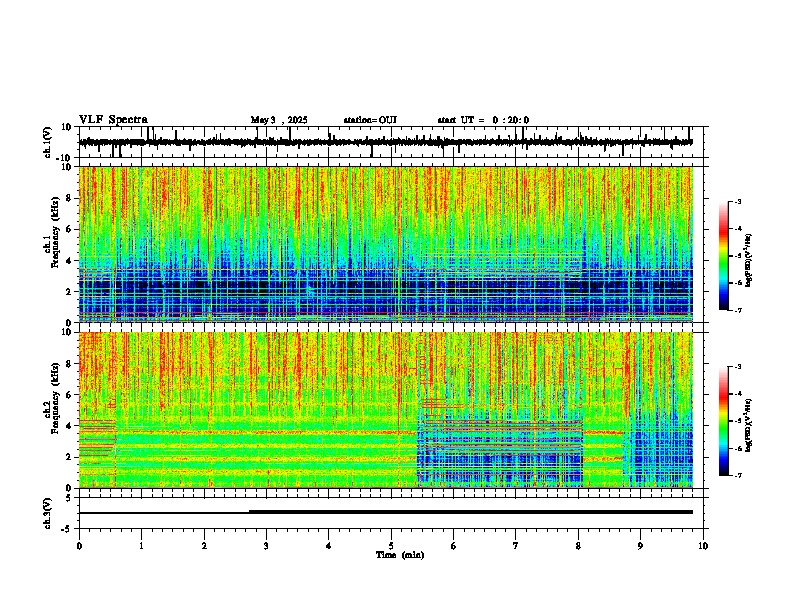This screenshot has height=612, width=792.
Task: Click the "-3" label on ch.1 colorbar
Action: pyautogui.click(x=737, y=202)
